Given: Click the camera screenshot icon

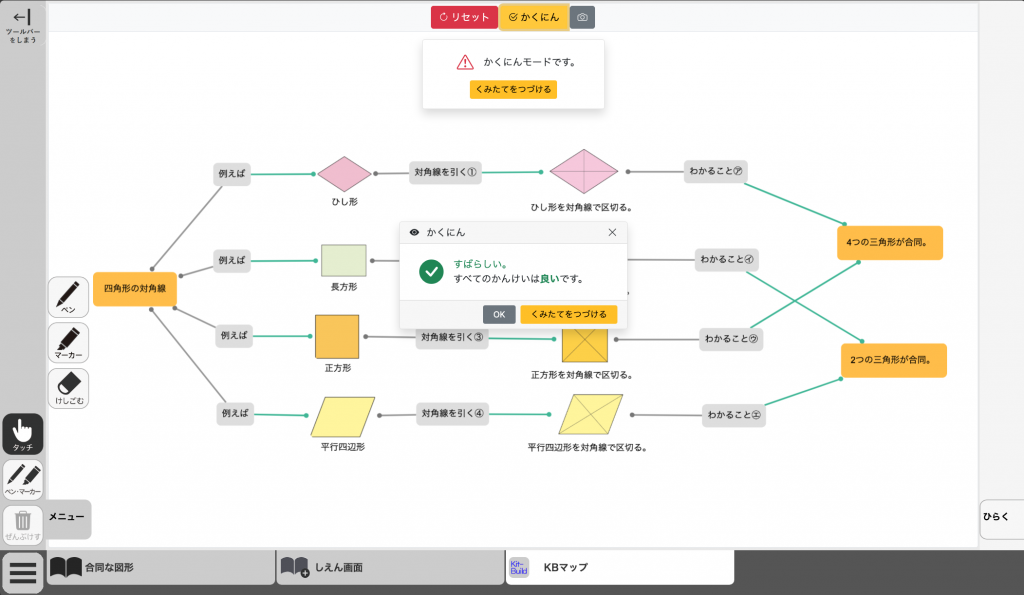Looking at the screenshot, I should point(582,17).
